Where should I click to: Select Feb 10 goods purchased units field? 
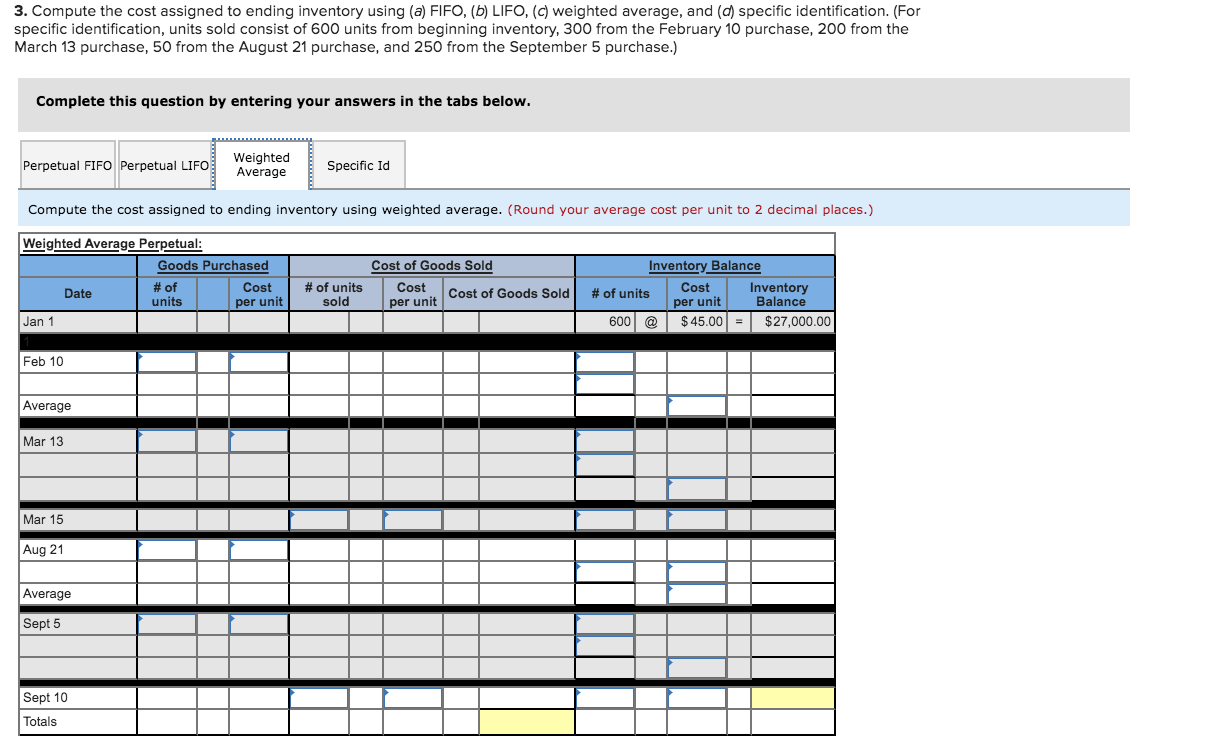167,362
